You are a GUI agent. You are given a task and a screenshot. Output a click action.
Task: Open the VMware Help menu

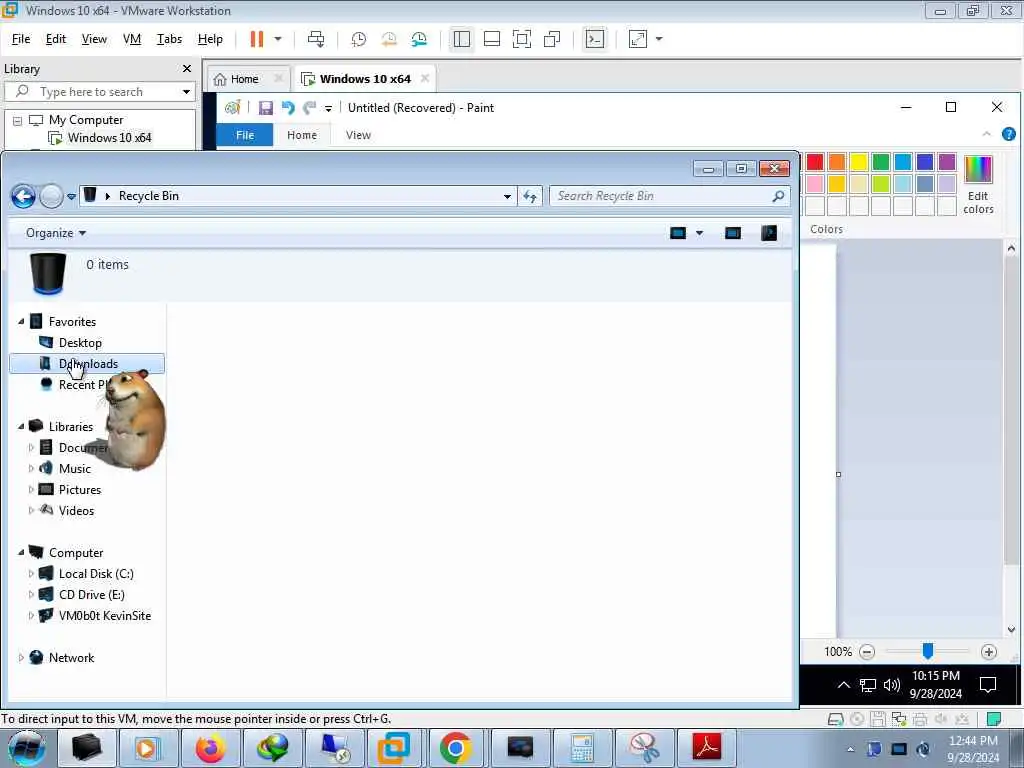tap(210, 39)
